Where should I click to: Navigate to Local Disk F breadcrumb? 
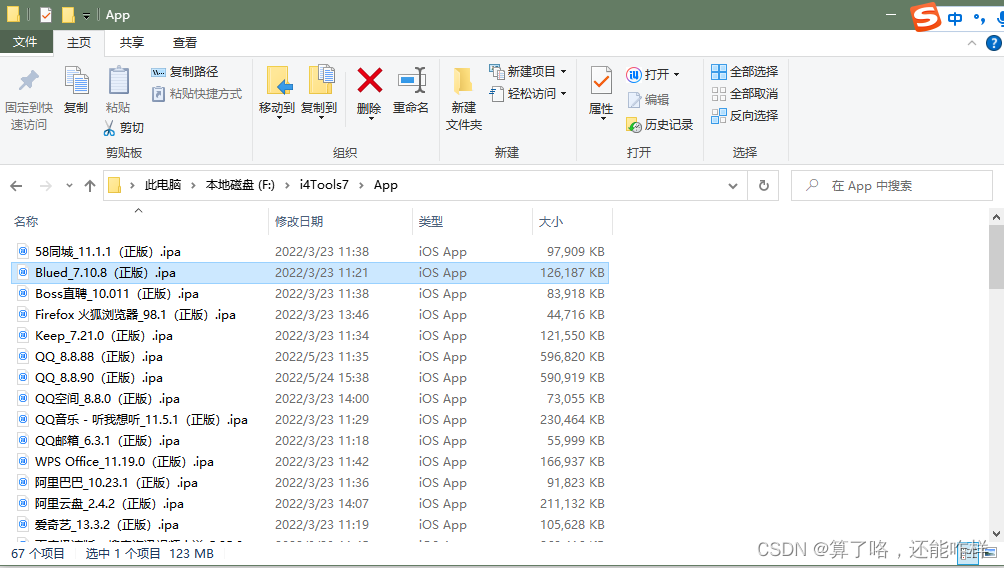pyautogui.click(x=240, y=185)
